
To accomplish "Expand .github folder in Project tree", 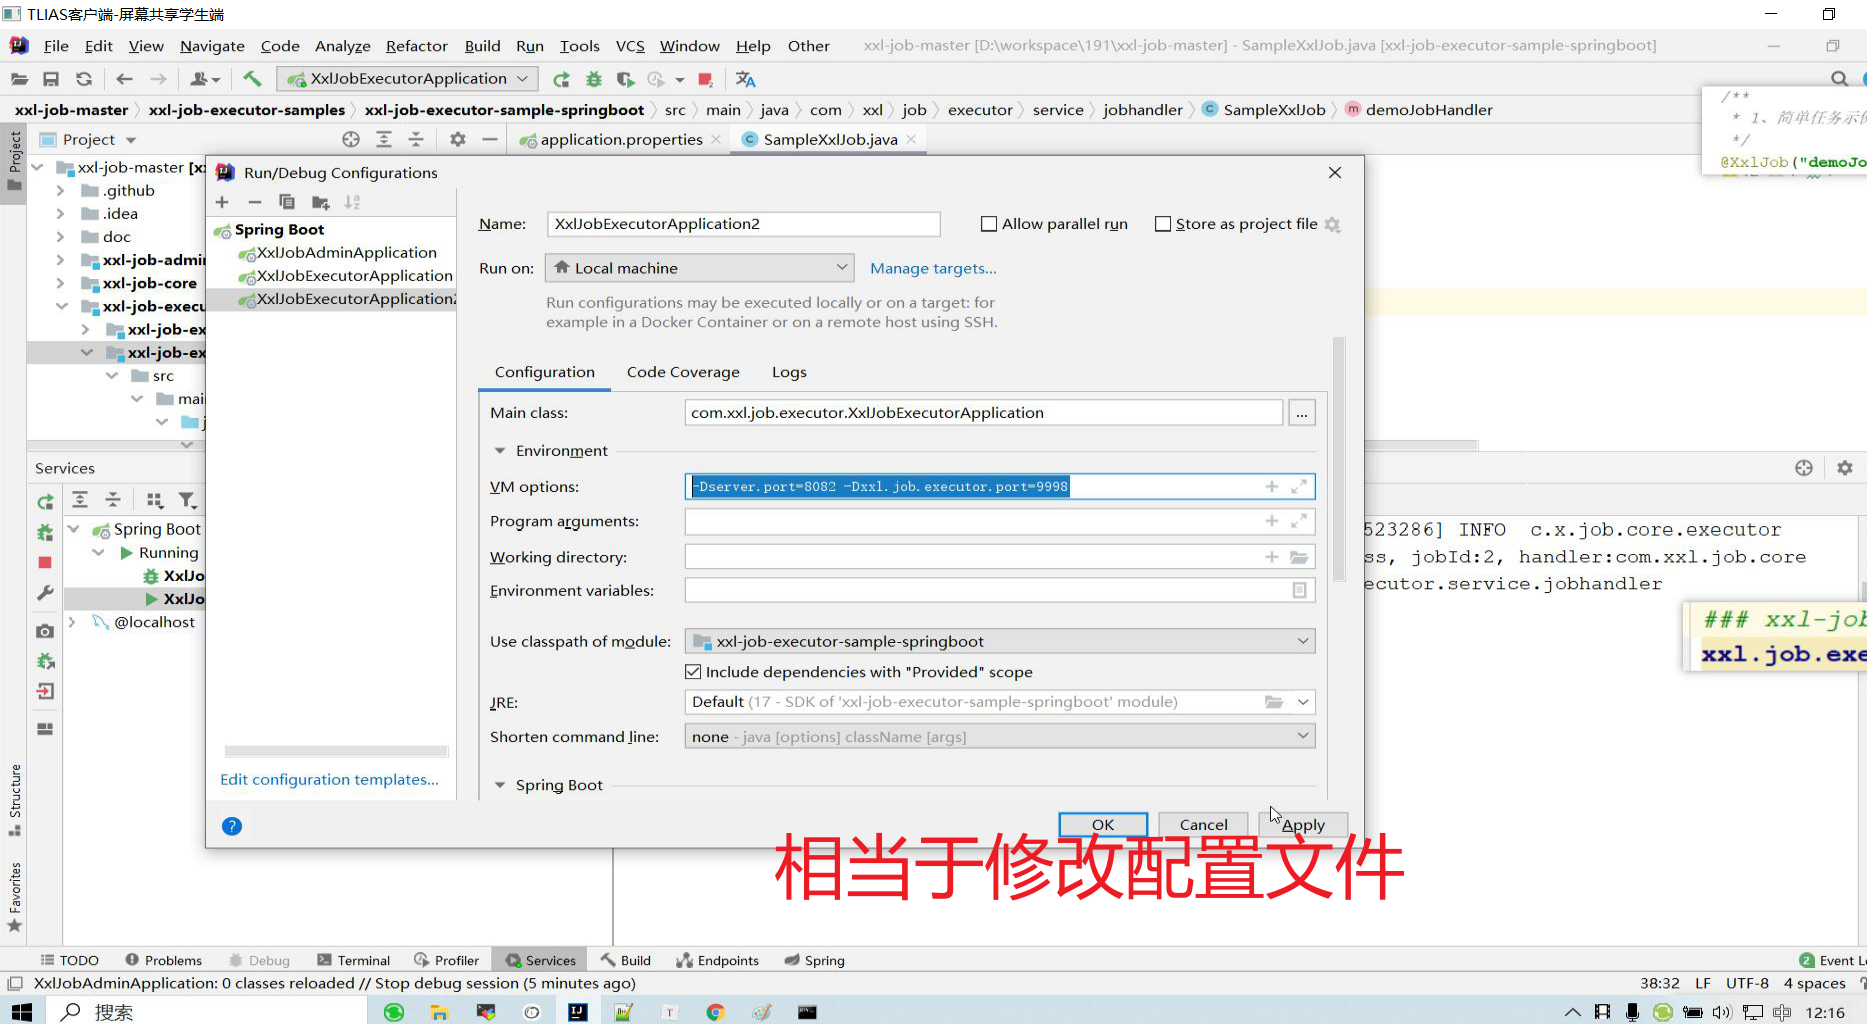I will (60, 190).
